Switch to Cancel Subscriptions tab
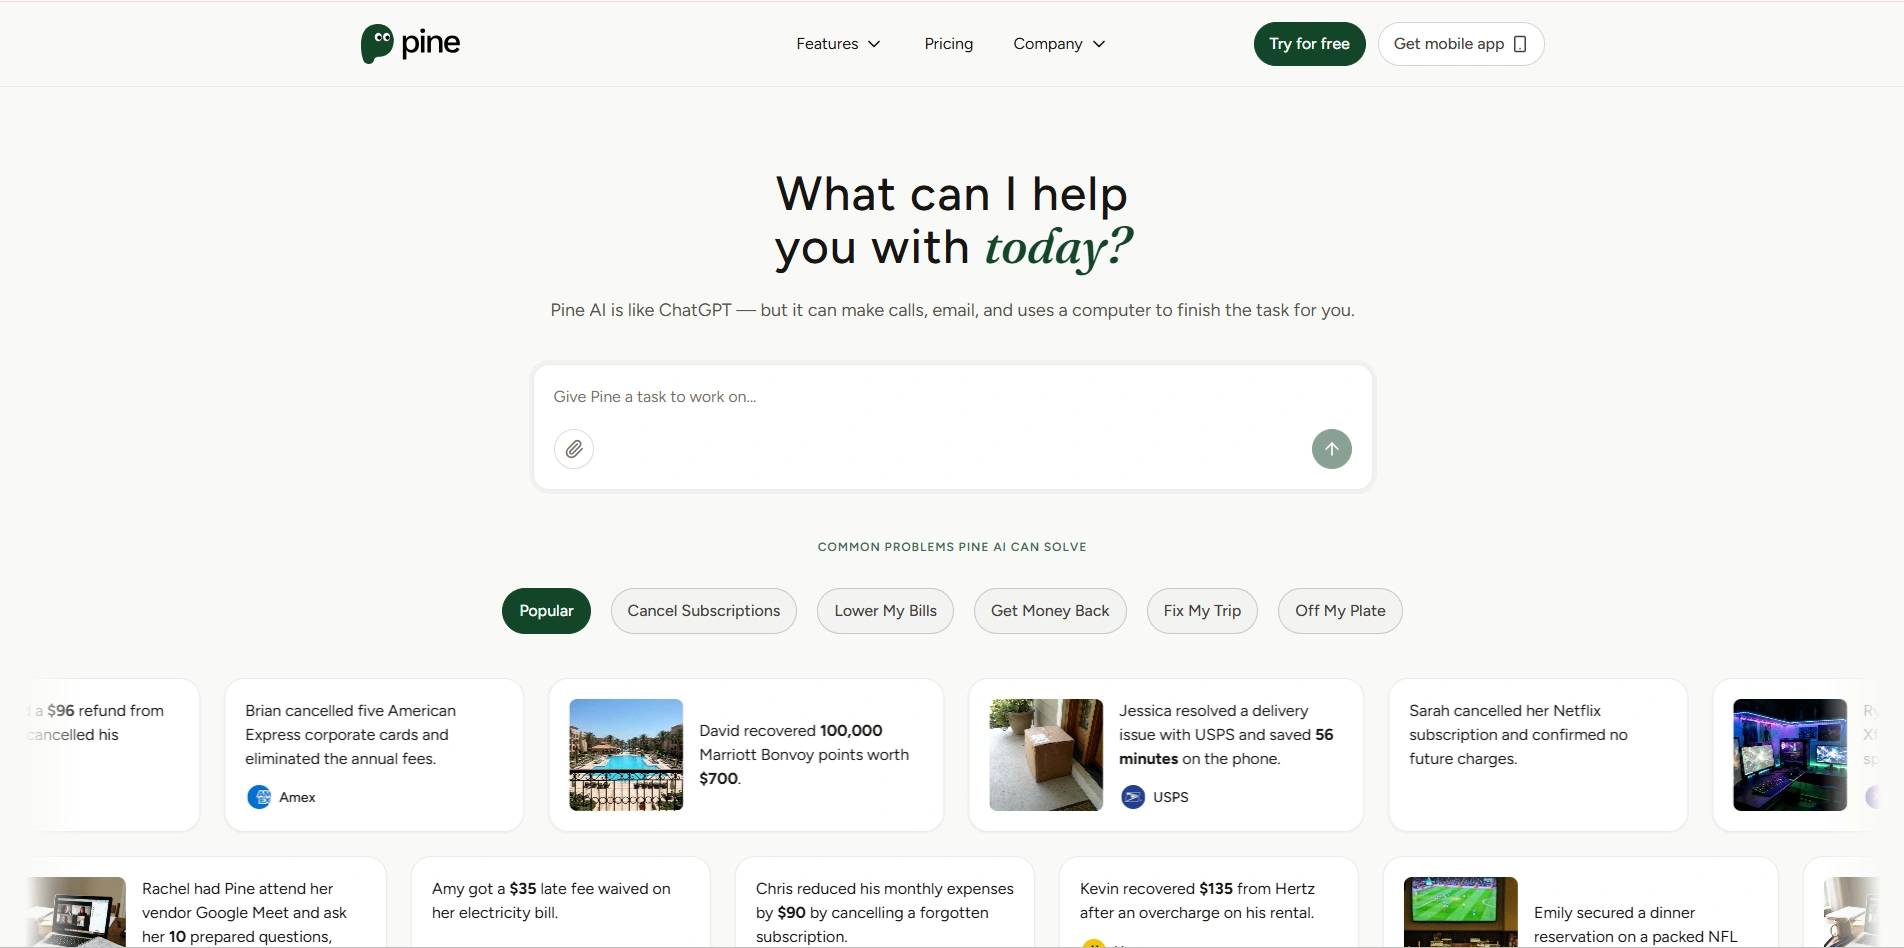 point(703,611)
